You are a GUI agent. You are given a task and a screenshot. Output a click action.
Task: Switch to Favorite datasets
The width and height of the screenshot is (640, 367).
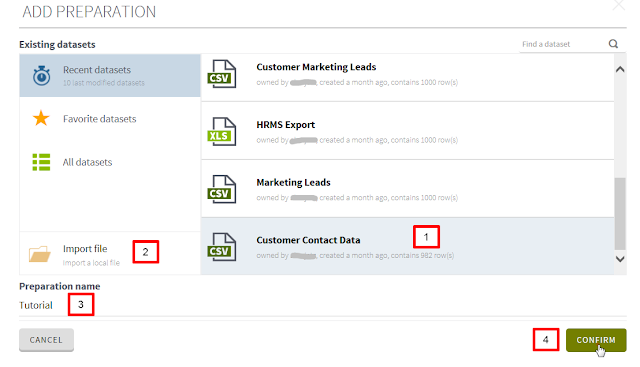[x=110, y=119]
